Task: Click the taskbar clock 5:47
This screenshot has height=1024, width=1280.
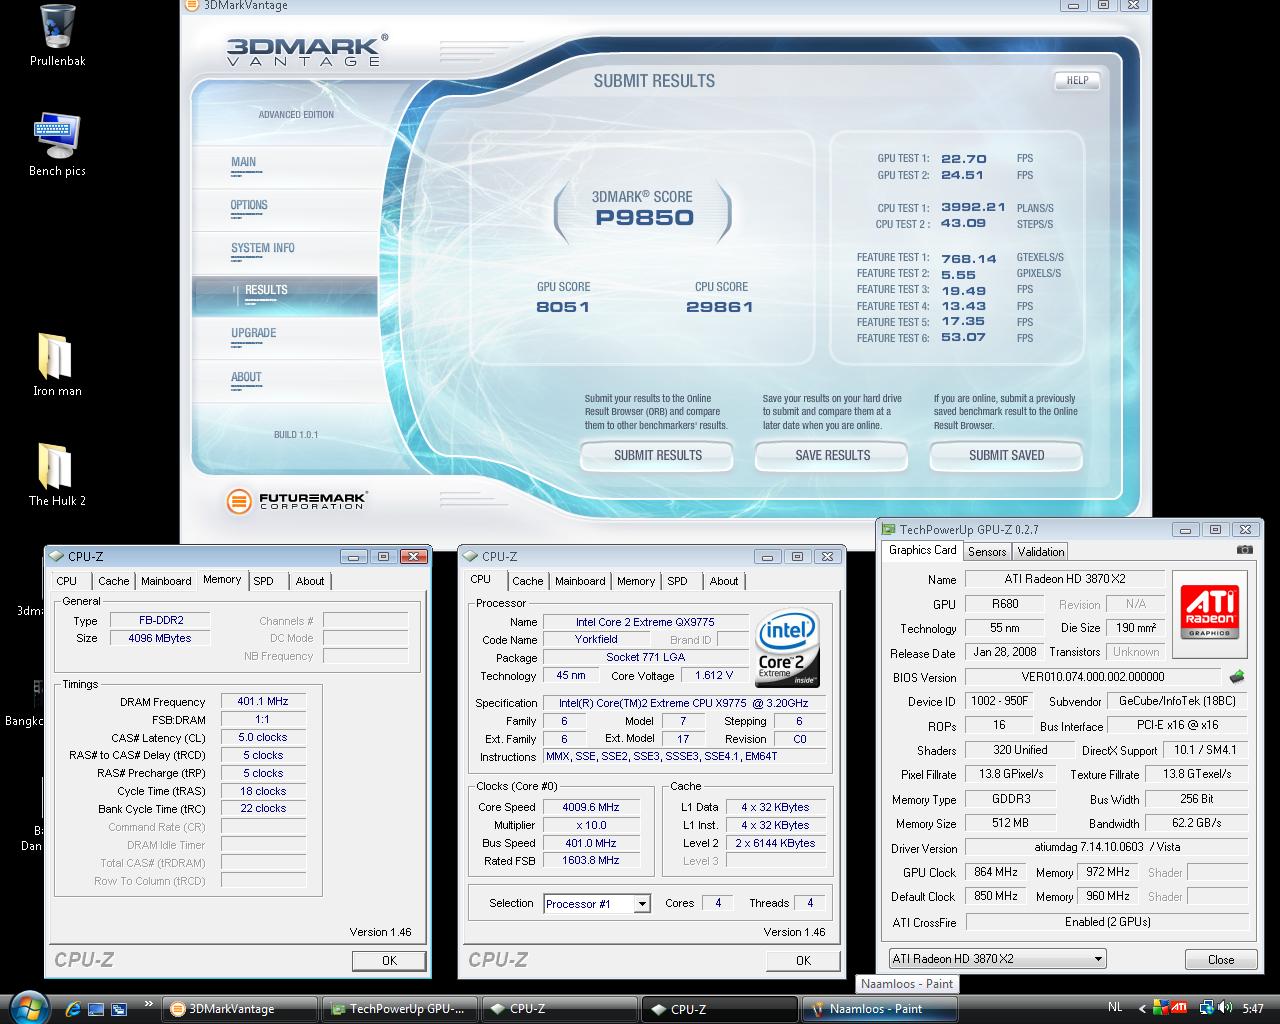Action: pos(1252,1009)
